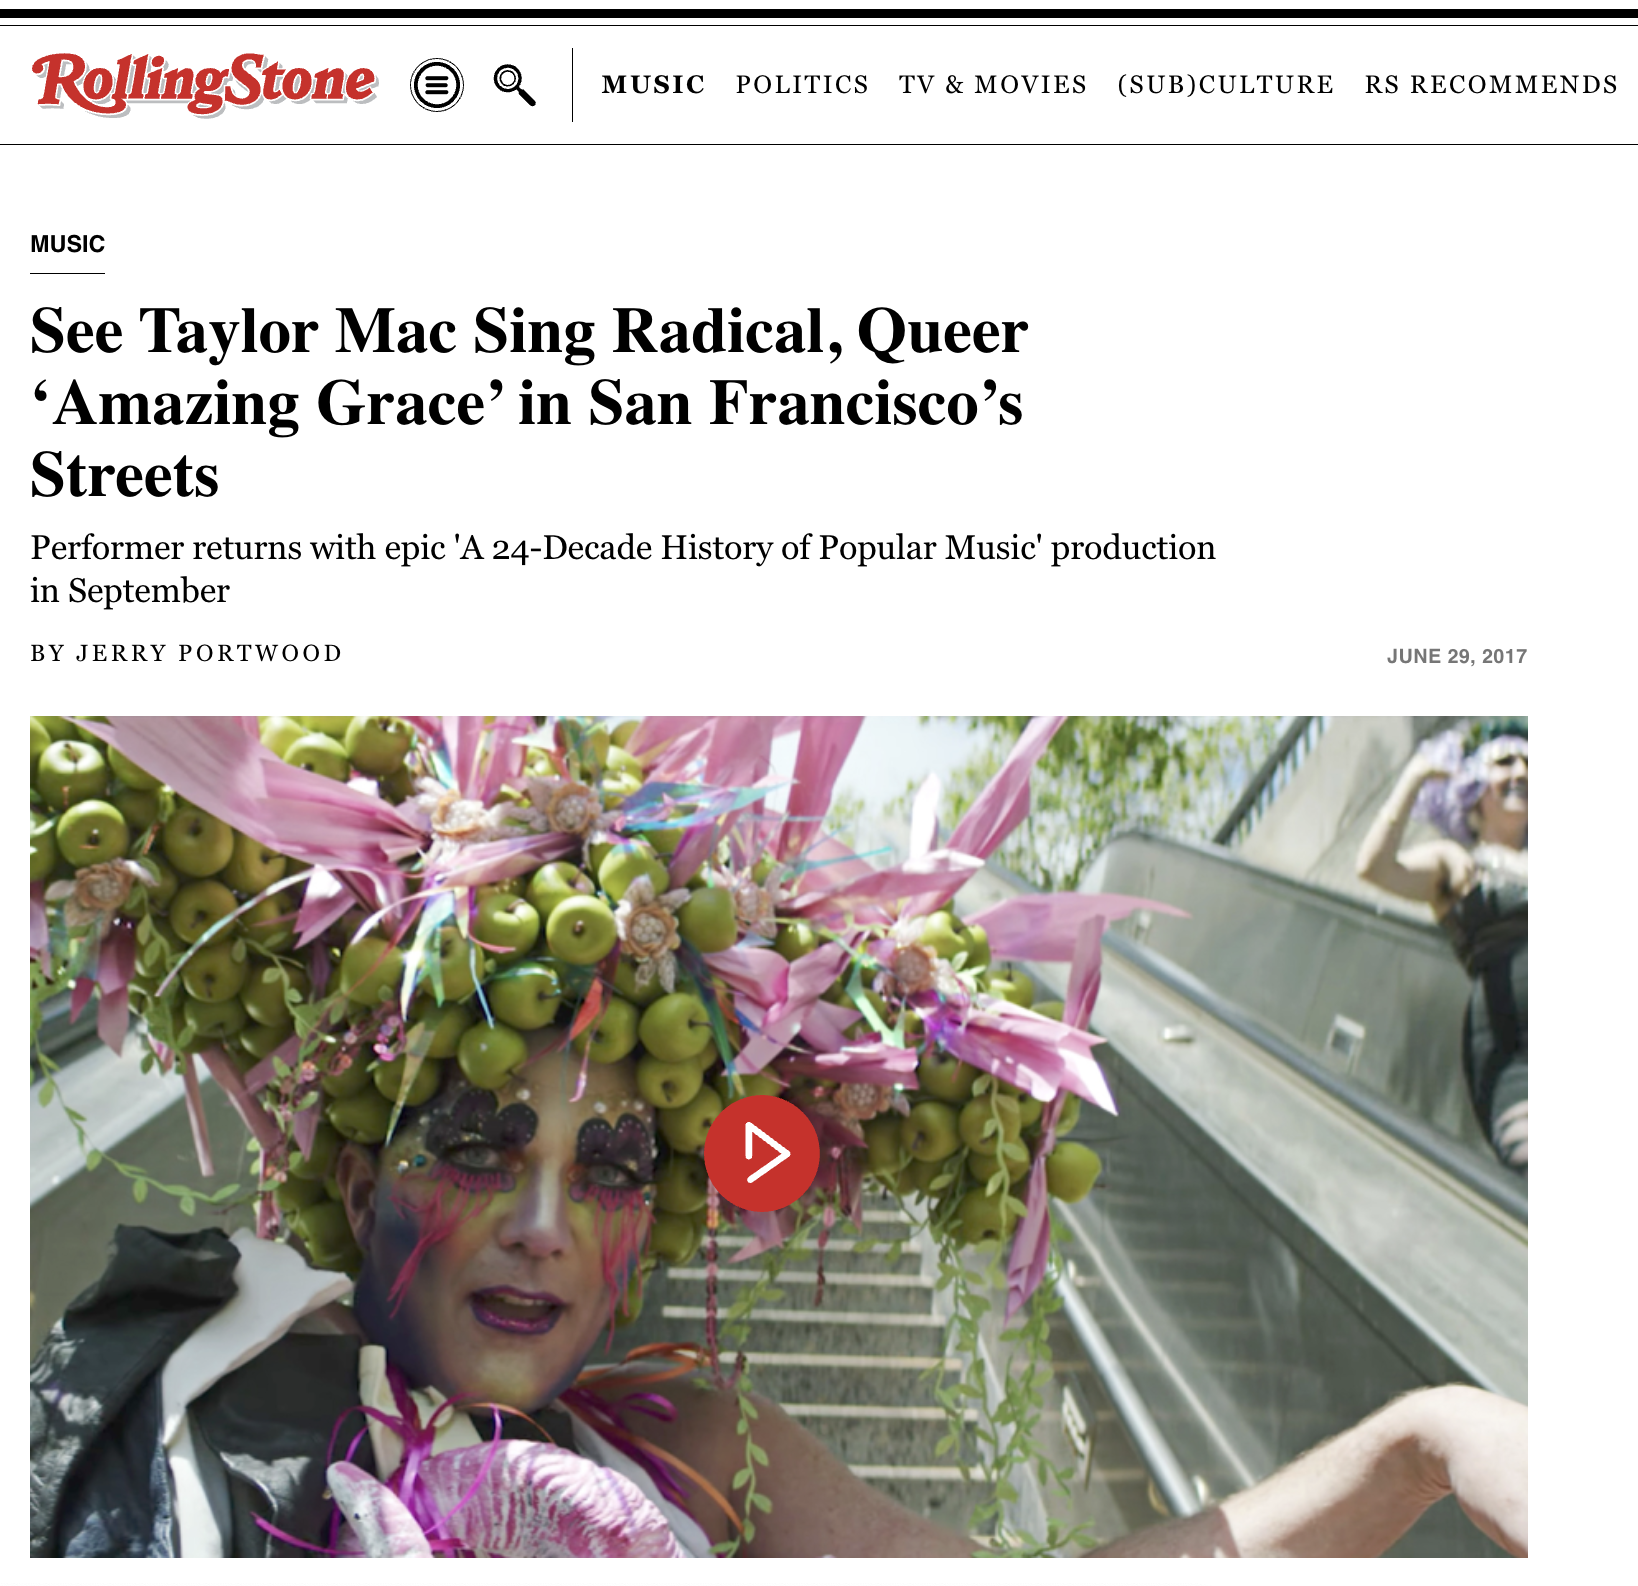
Task: Open the TV & Movies section
Action: click(993, 85)
